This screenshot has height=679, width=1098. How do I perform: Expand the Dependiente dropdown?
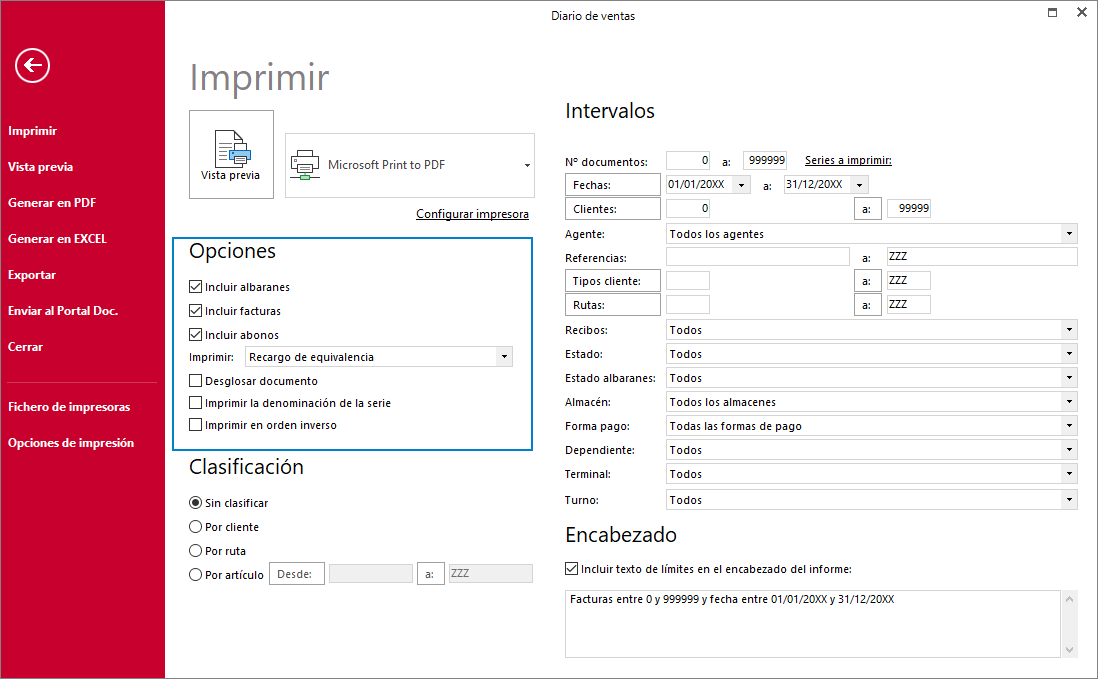coord(1069,450)
